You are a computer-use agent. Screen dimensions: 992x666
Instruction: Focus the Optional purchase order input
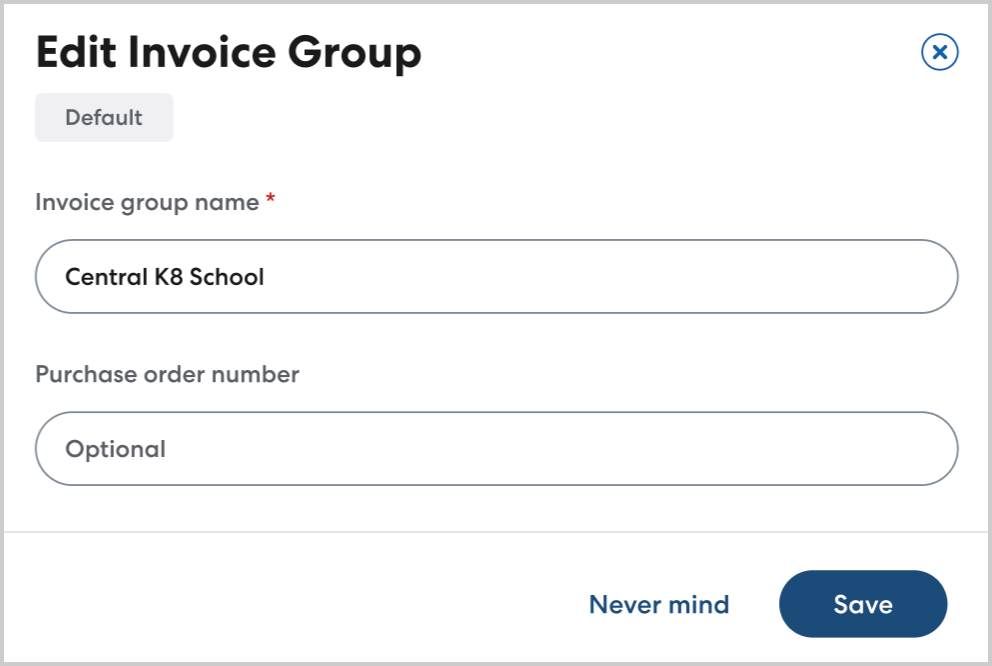[x=495, y=448]
